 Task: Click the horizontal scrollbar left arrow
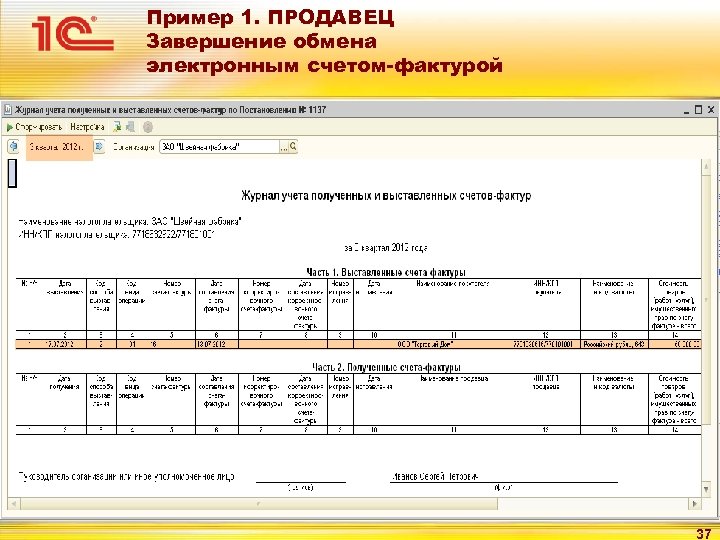pos(14,504)
